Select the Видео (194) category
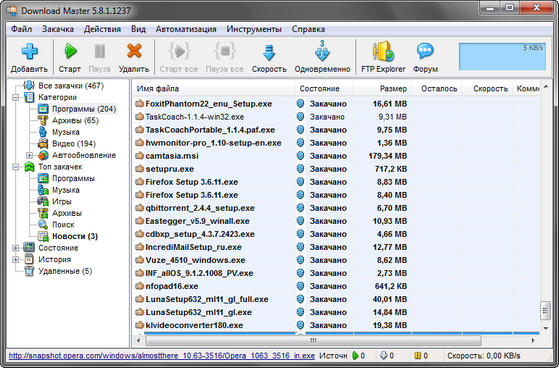This screenshot has width=559, height=368. 74,144
